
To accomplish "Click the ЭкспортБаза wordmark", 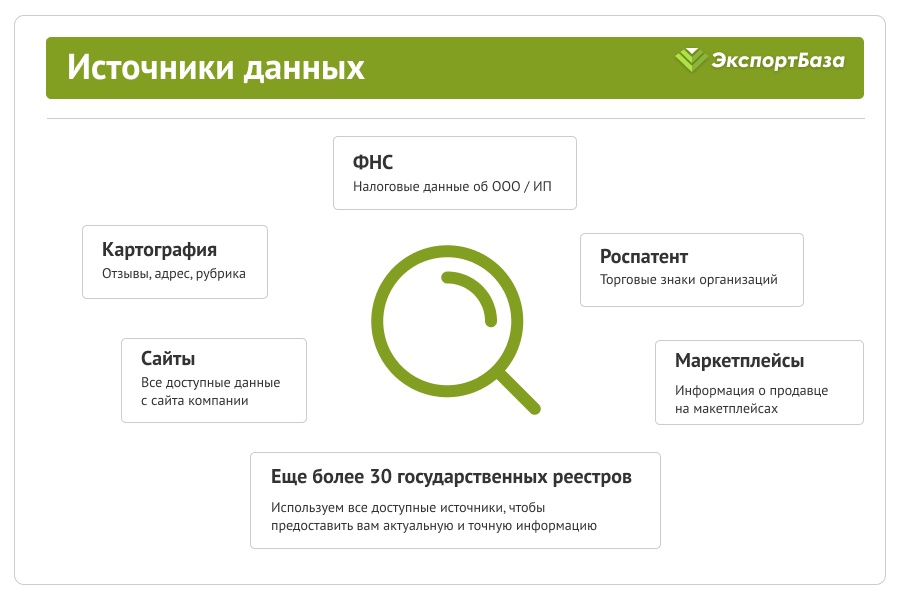I will pyautogui.click(x=780, y=62).
